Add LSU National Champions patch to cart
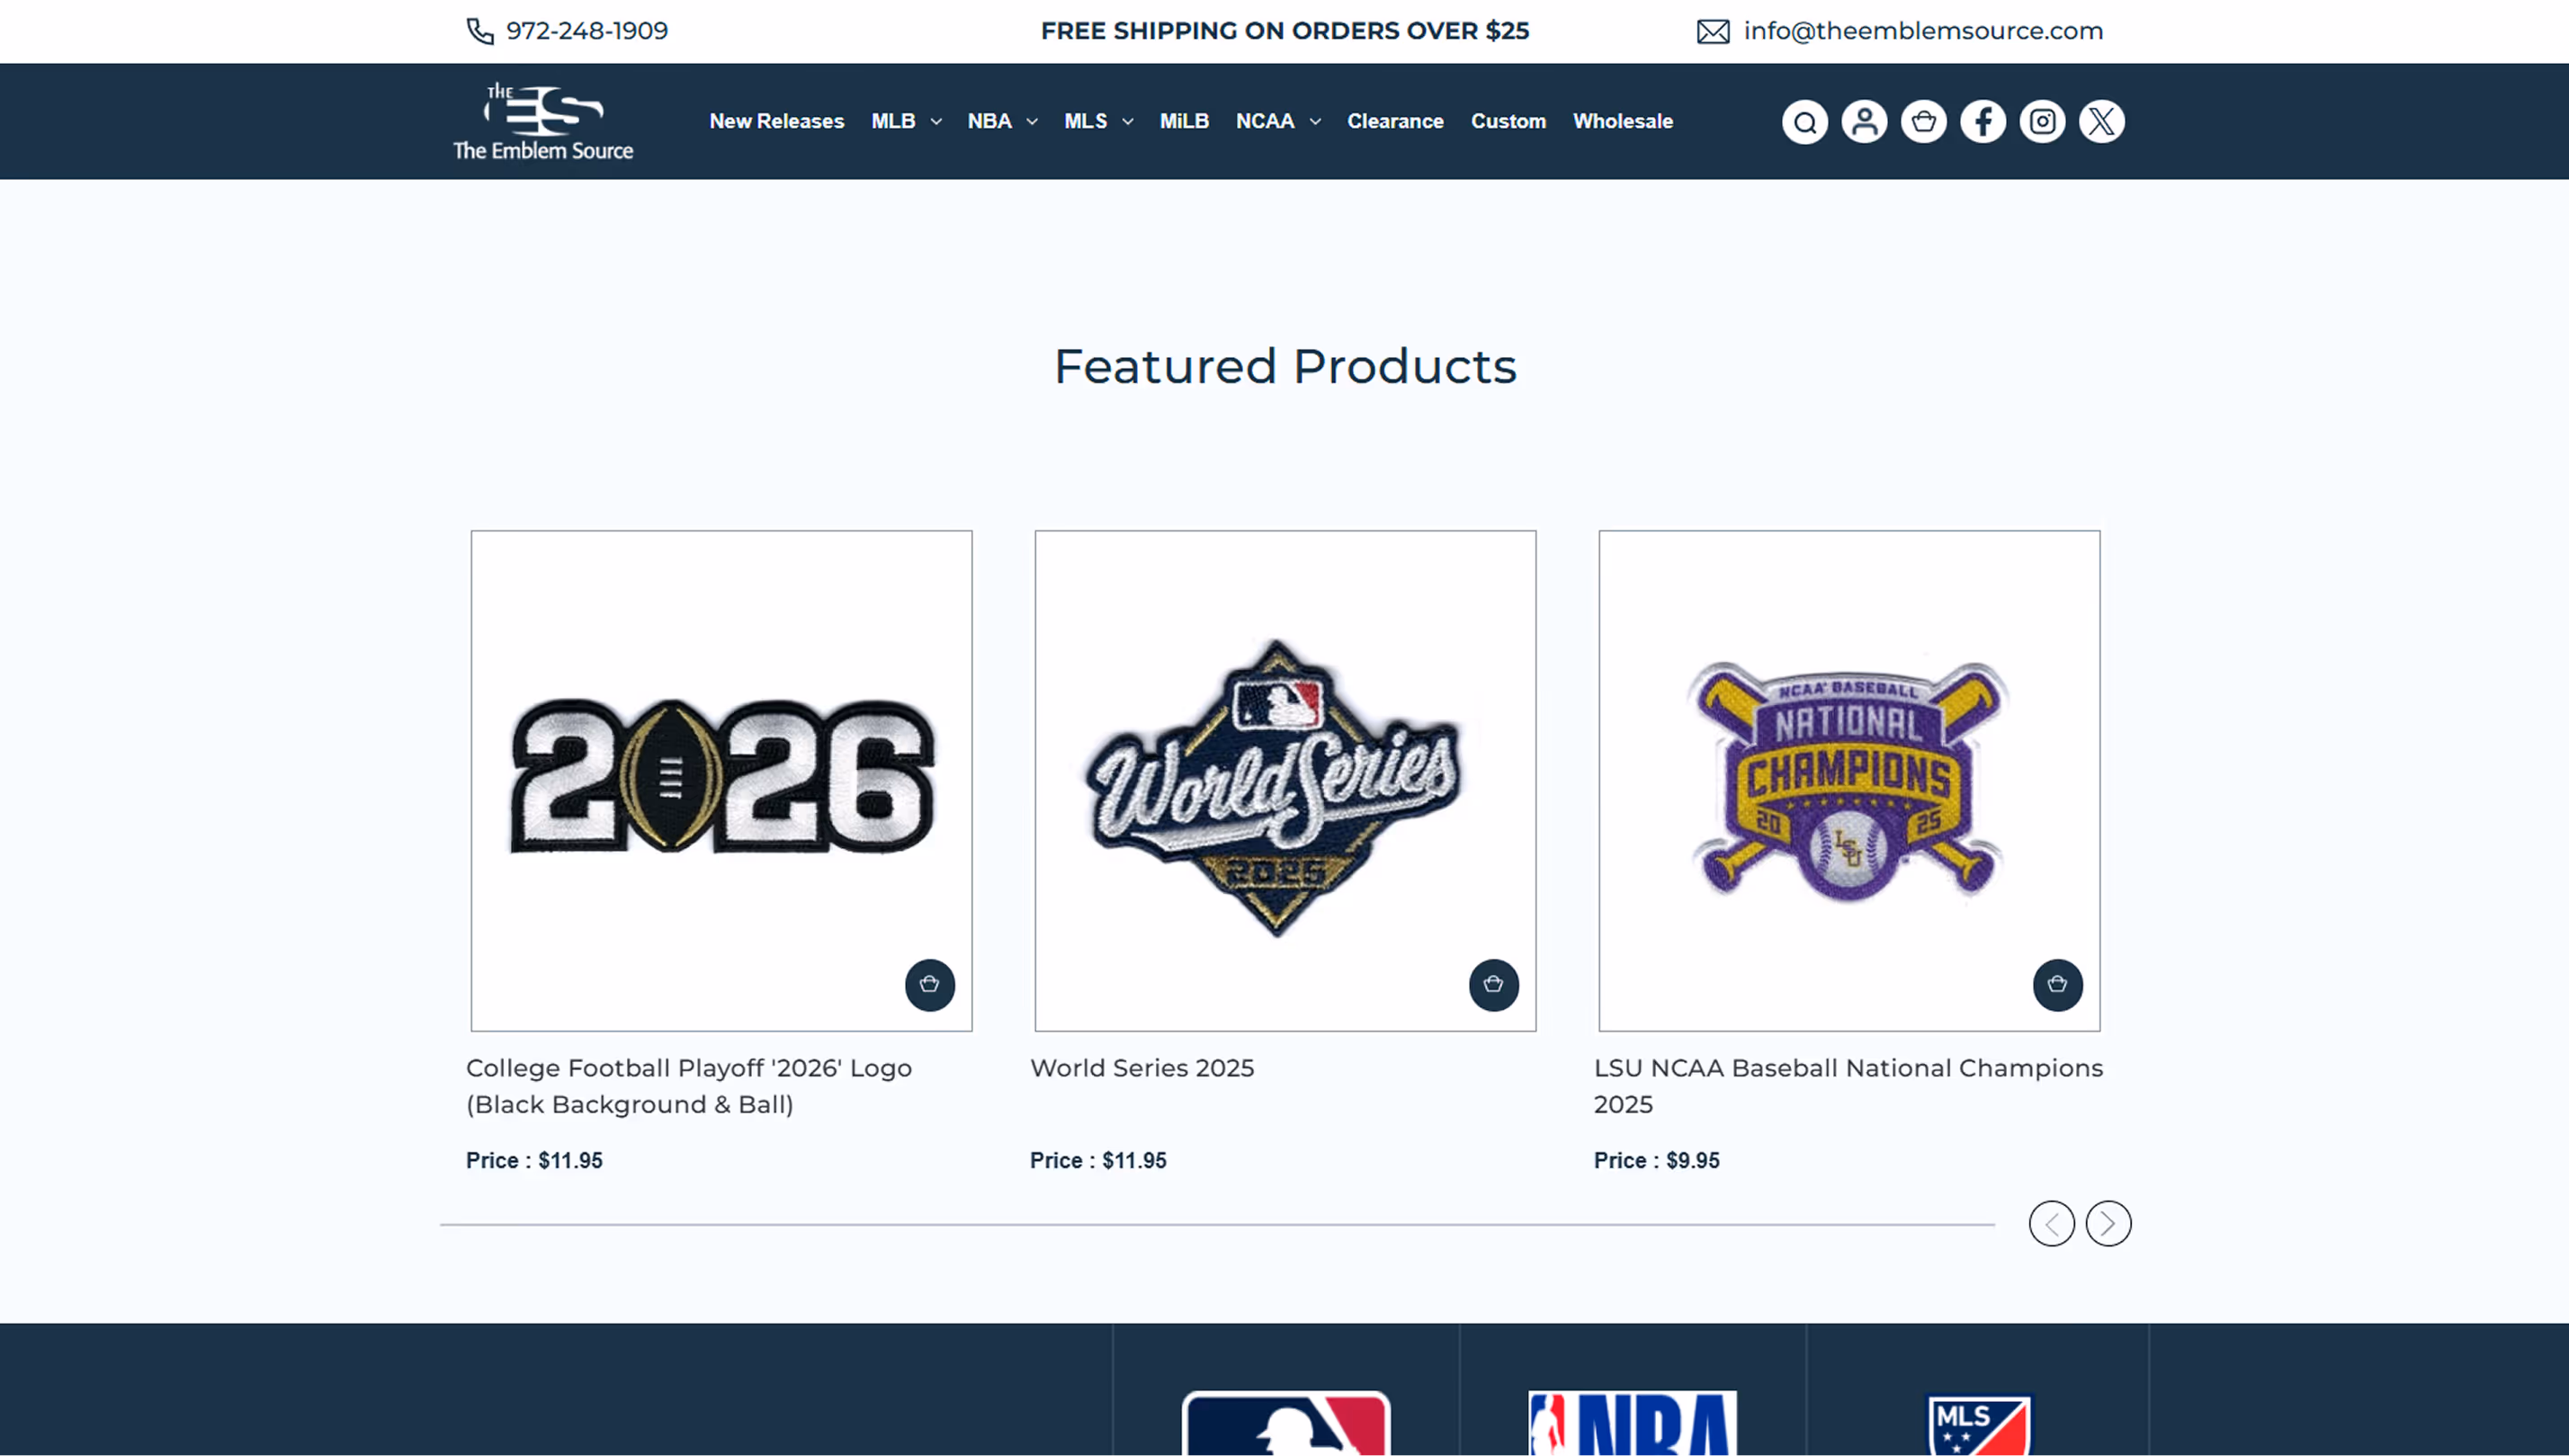 tap(2058, 985)
